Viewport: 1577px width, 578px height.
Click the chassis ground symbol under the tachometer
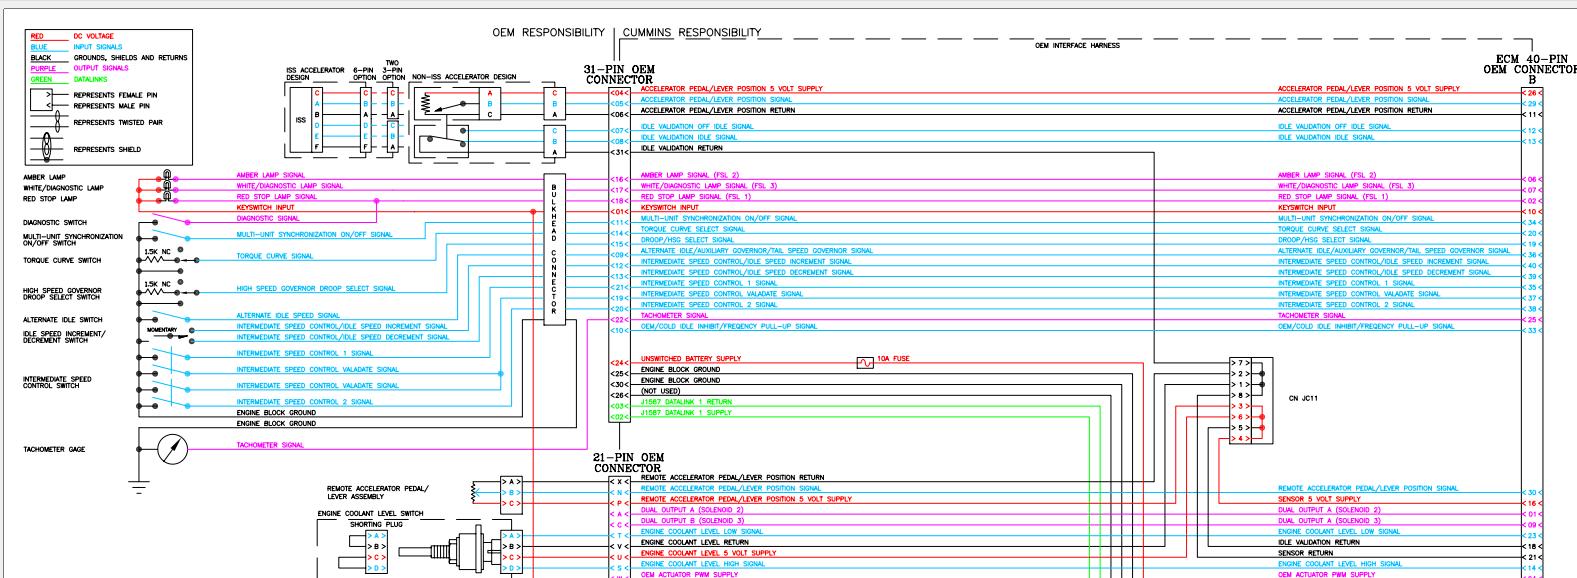pos(137,485)
